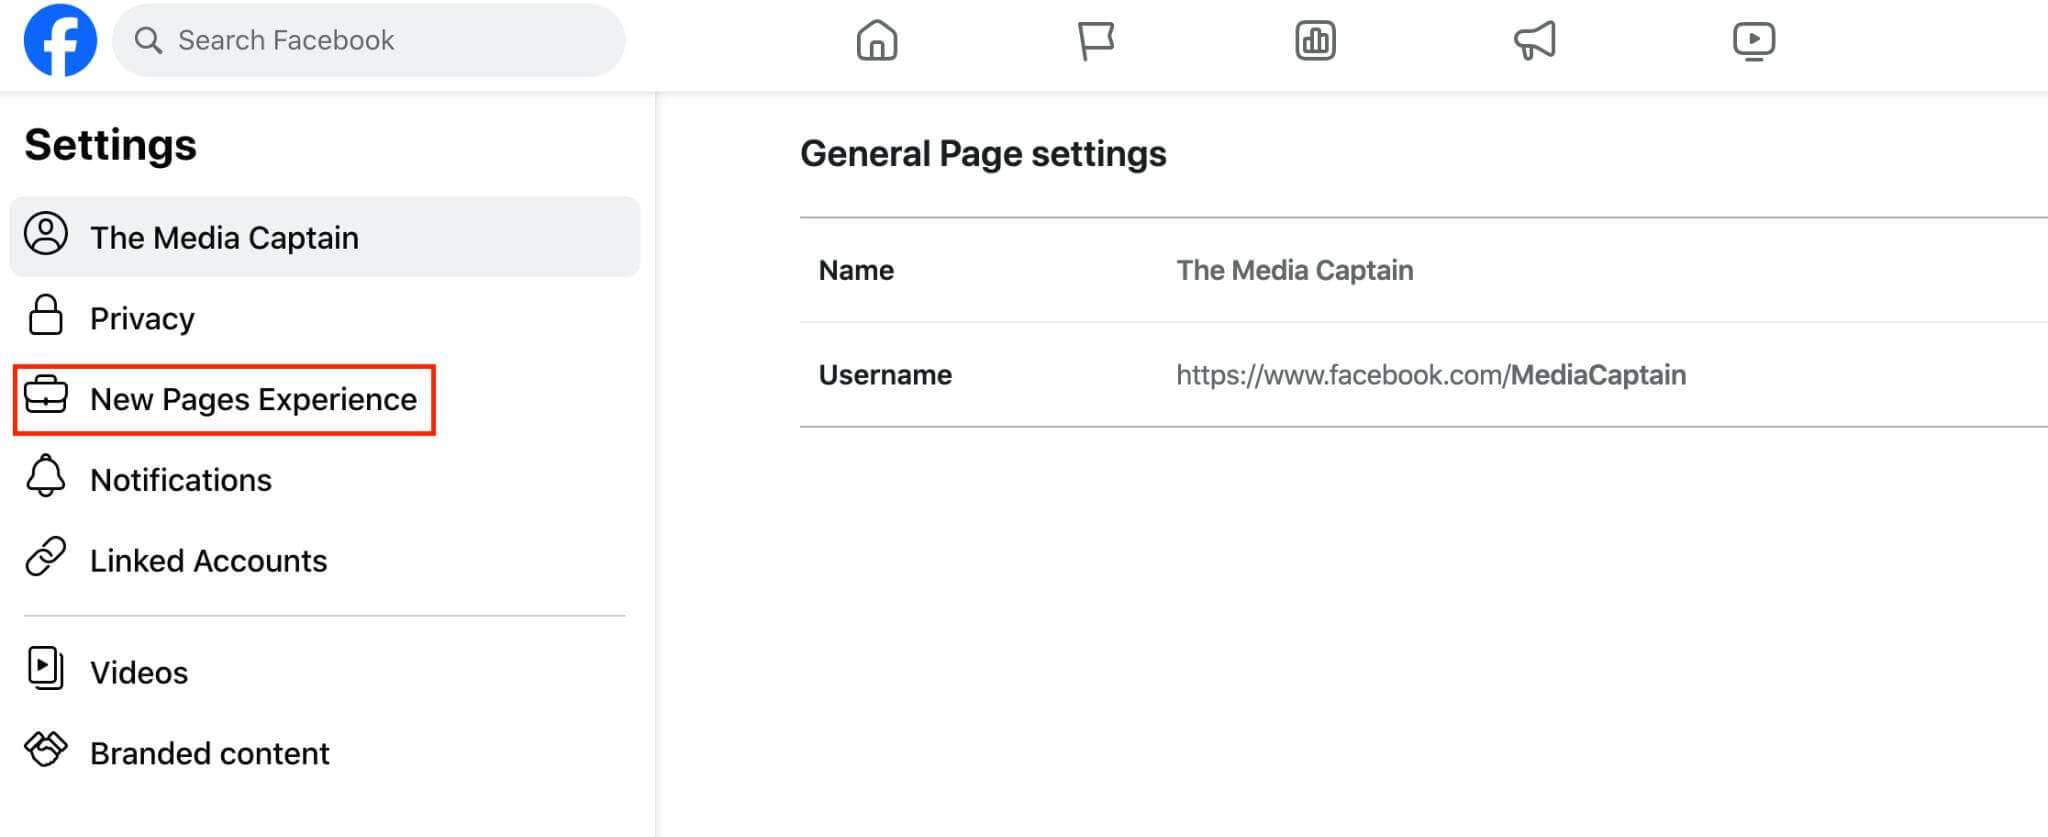Image resolution: width=2048 pixels, height=837 pixels.
Task: Select The Media Captain settings item
Action: pyautogui.click(x=325, y=237)
